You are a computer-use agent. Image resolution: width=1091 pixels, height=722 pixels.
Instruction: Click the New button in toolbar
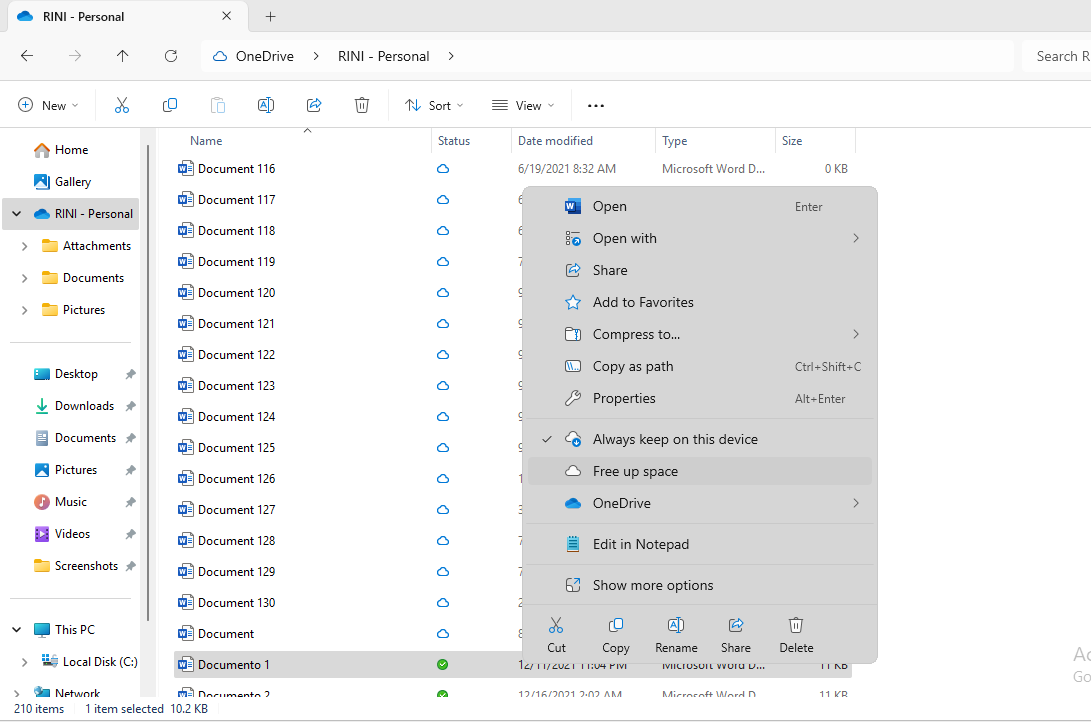point(48,105)
